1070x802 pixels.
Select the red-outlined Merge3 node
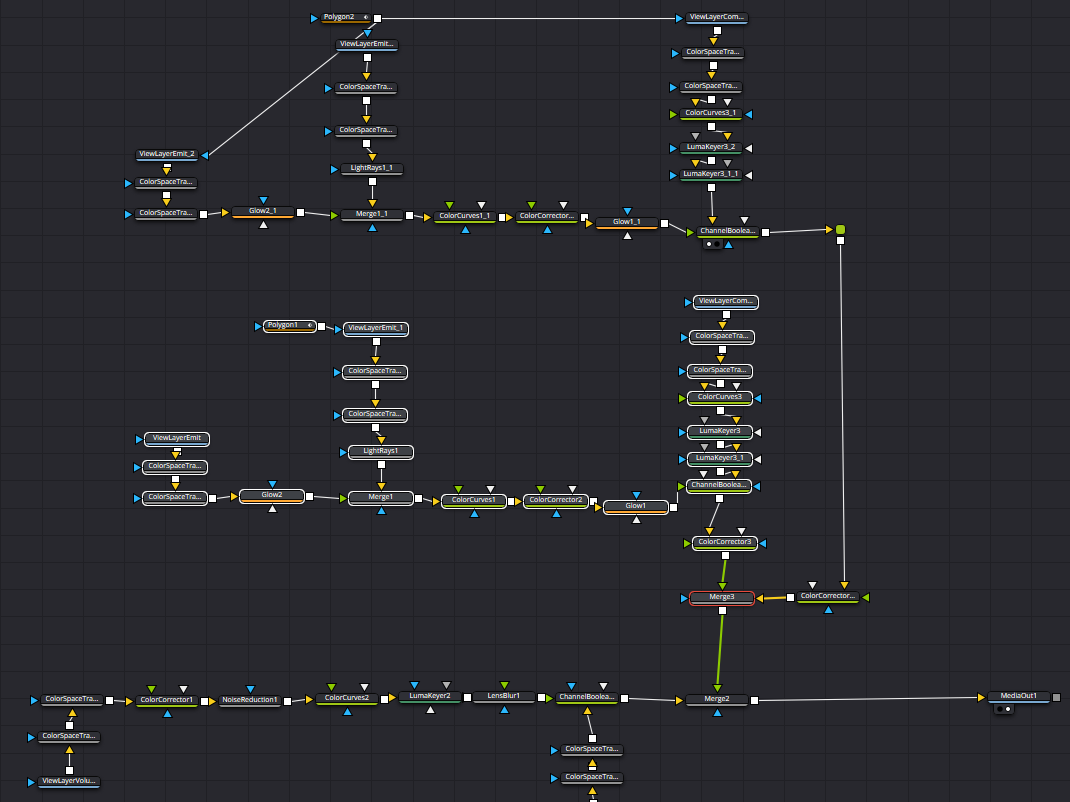(722, 598)
